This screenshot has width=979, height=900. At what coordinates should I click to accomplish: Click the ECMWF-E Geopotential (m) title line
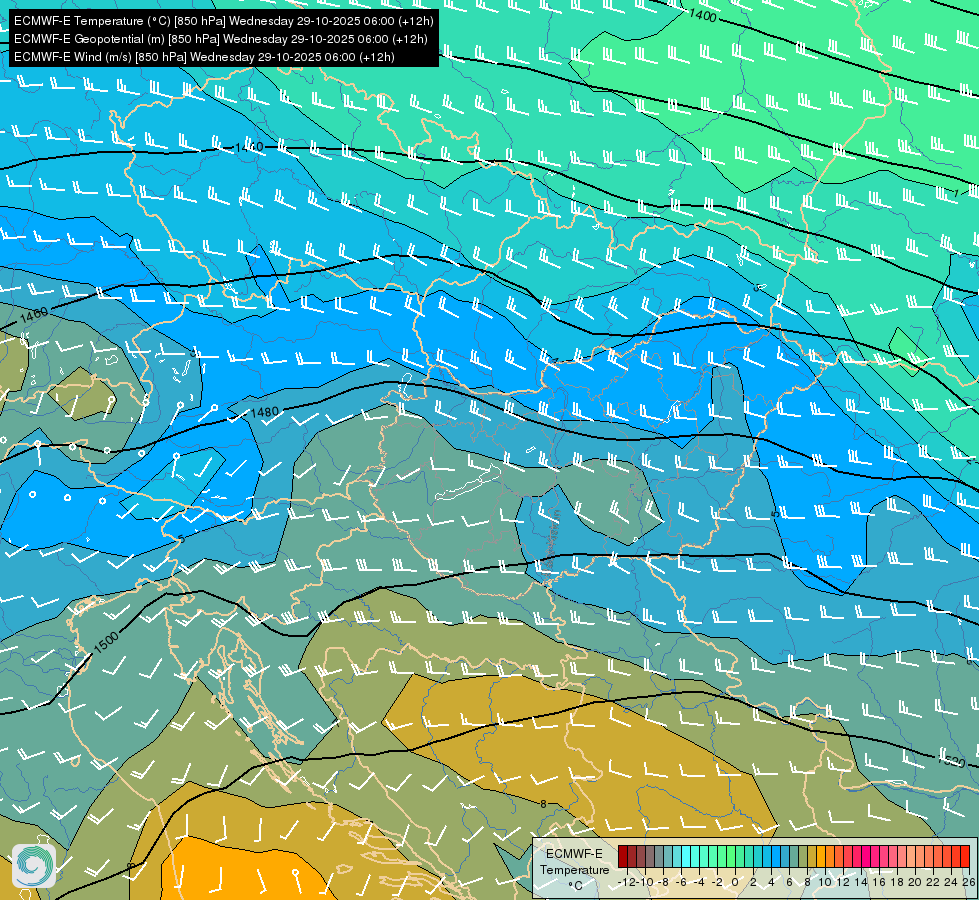220,39
